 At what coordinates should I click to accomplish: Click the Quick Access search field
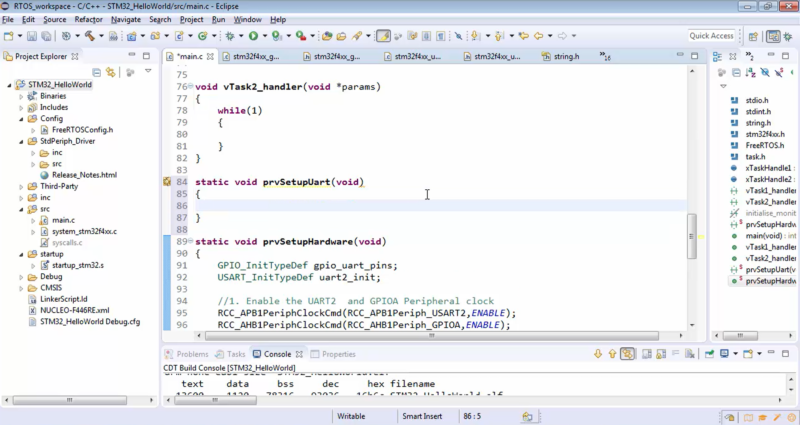pyautogui.click(x=711, y=36)
